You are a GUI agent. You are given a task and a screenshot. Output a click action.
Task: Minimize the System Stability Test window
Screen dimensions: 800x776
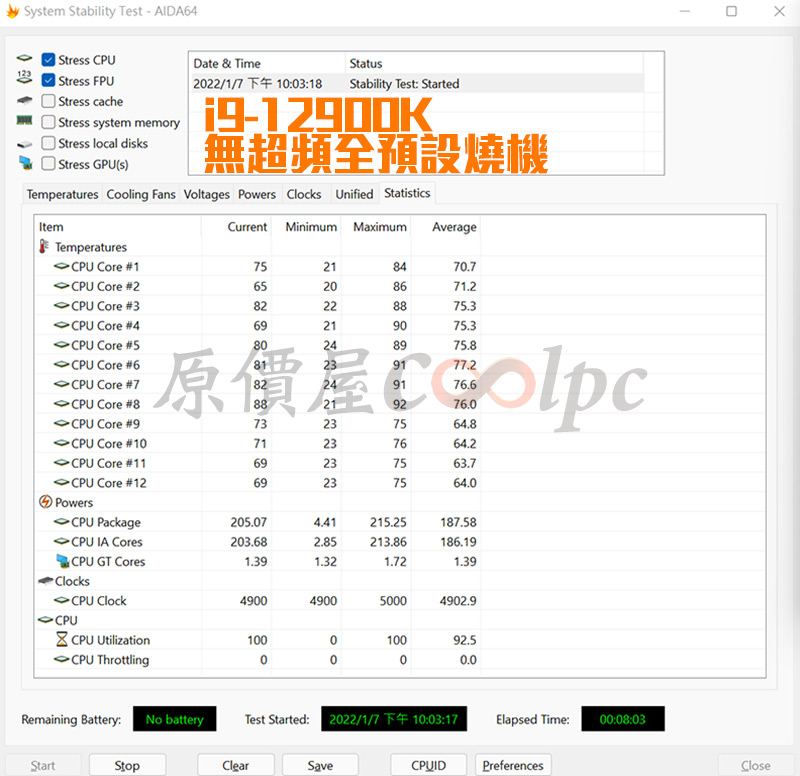click(685, 11)
